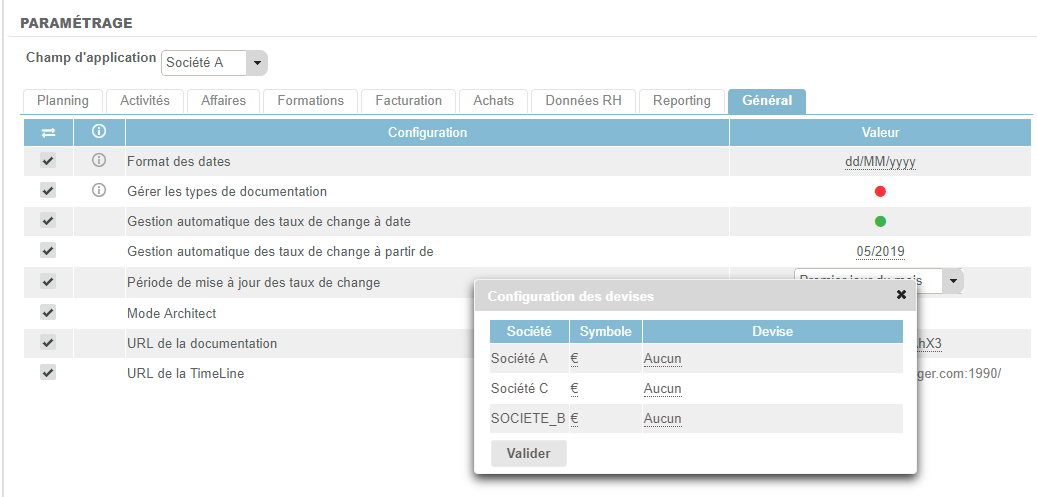Screen dimensions: 1037x497
Task: Click the info icon in the table header
Action: pyautogui.click(x=99, y=132)
